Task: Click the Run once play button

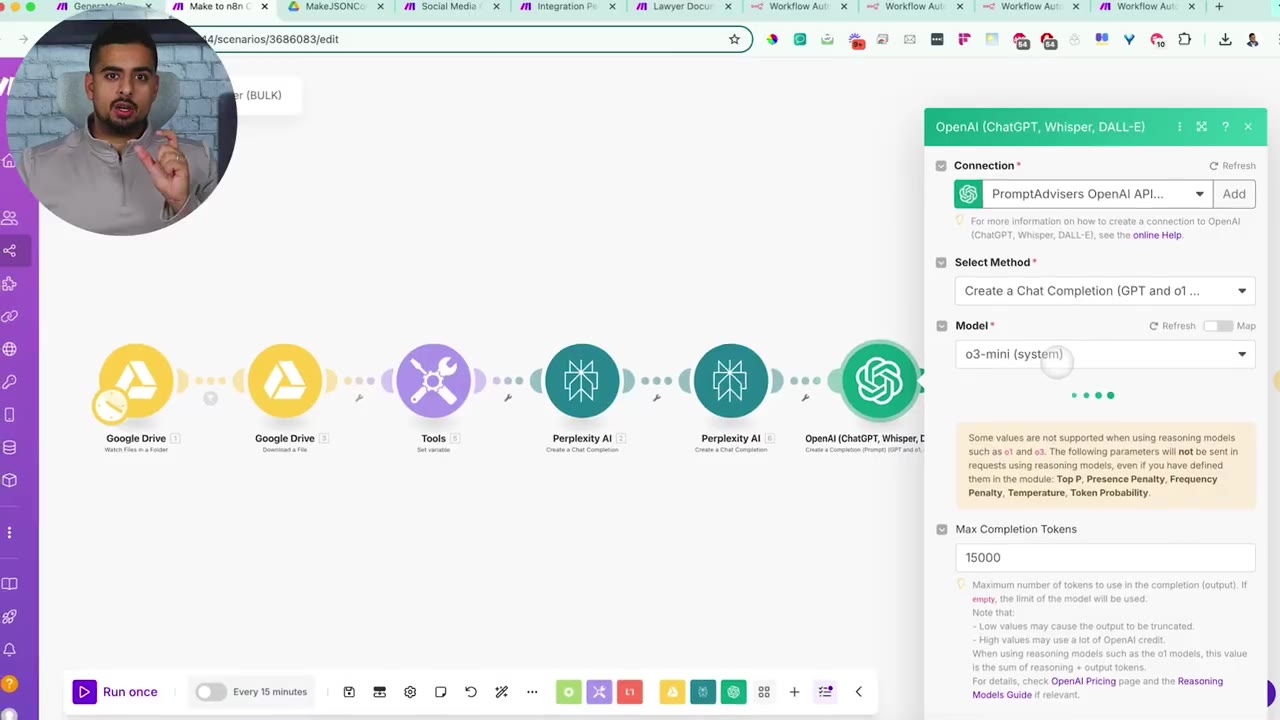Action: tap(84, 692)
